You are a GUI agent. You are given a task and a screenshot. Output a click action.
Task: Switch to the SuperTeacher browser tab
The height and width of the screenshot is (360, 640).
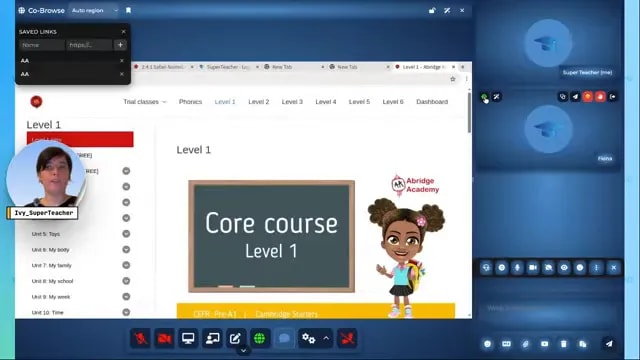tap(229, 67)
